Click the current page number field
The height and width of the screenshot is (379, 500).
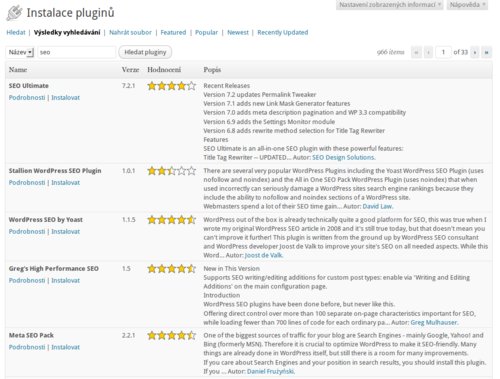[443, 52]
